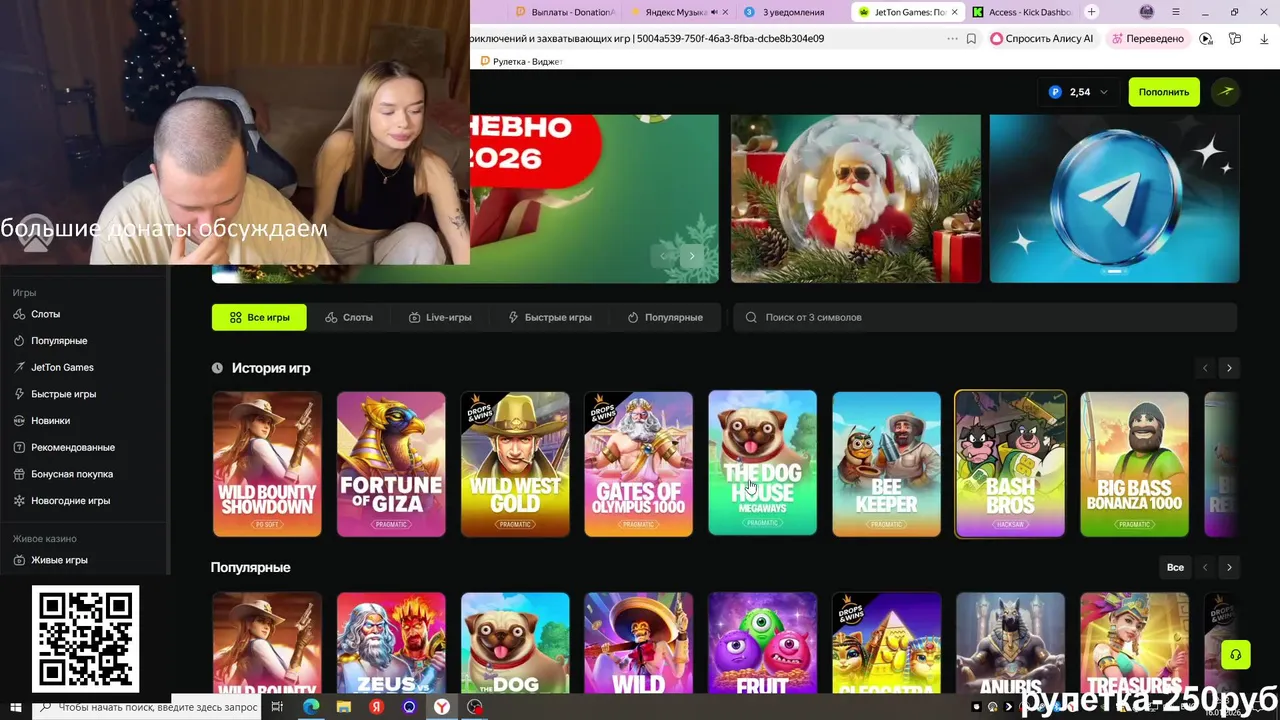The image size is (1280, 720).
Task: Click the Переведено translation button
Action: pos(1147,39)
